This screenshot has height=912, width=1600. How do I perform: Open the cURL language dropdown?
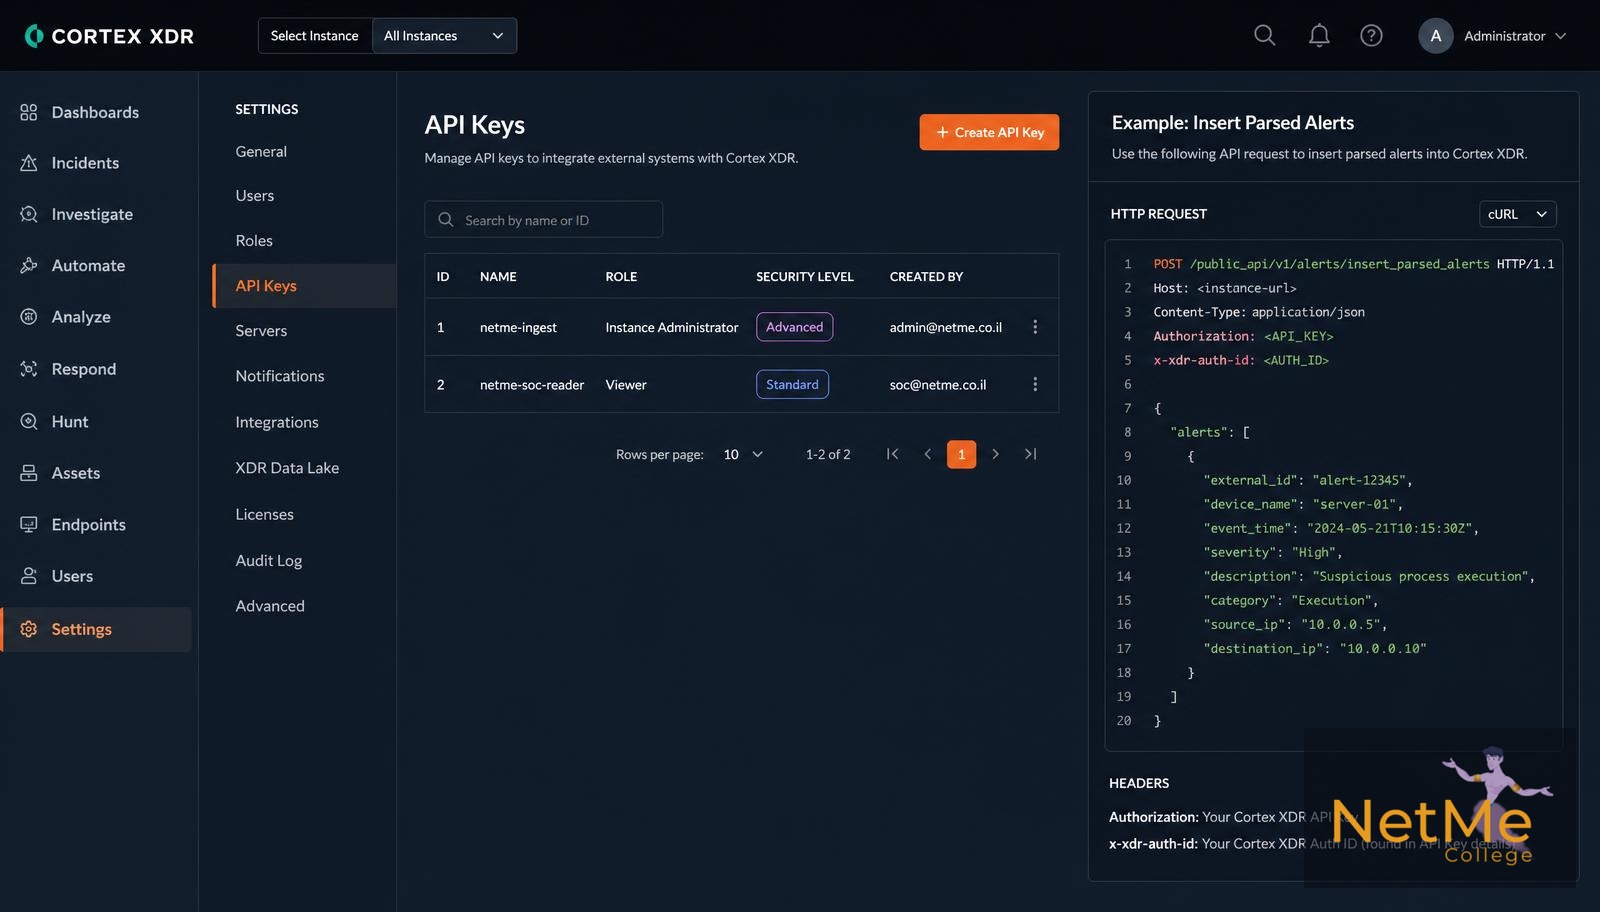point(1517,214)
